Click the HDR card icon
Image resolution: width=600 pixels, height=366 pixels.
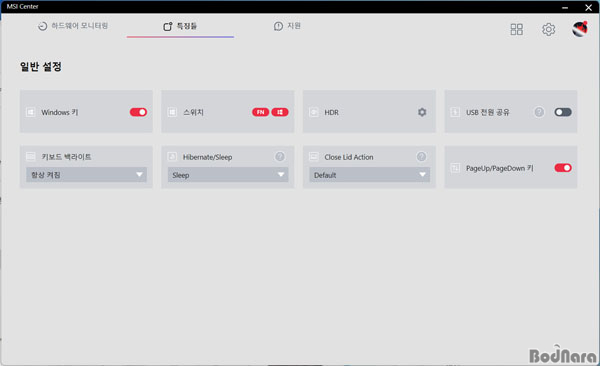point(314,112)
